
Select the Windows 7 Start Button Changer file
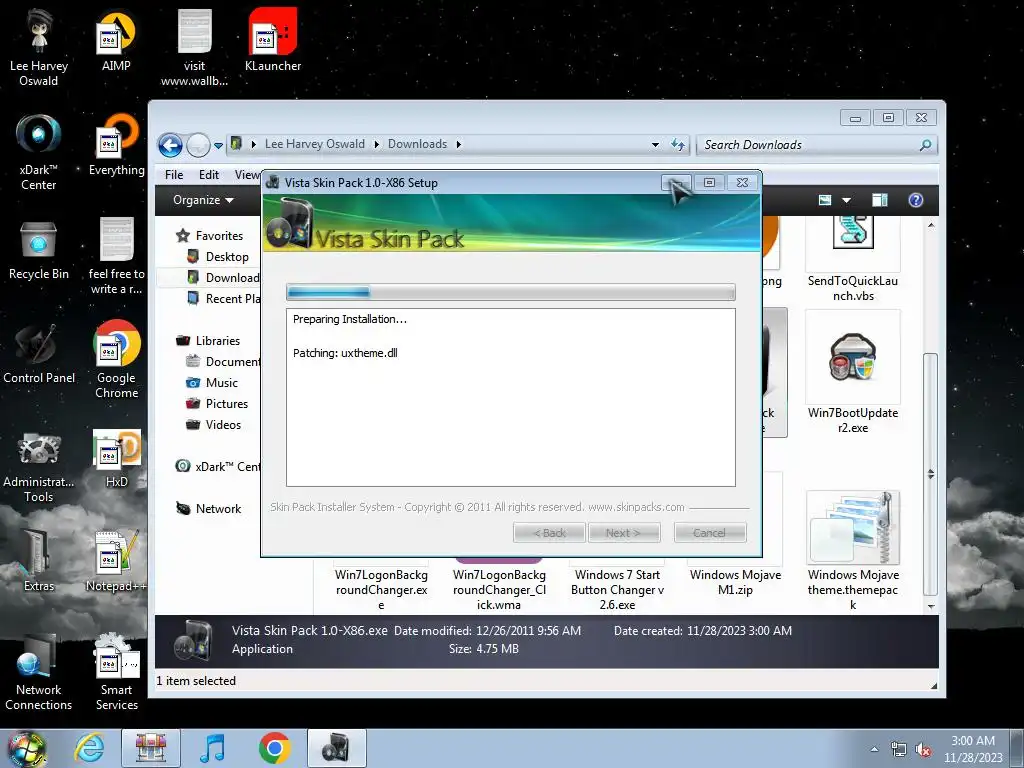[617, 588]
